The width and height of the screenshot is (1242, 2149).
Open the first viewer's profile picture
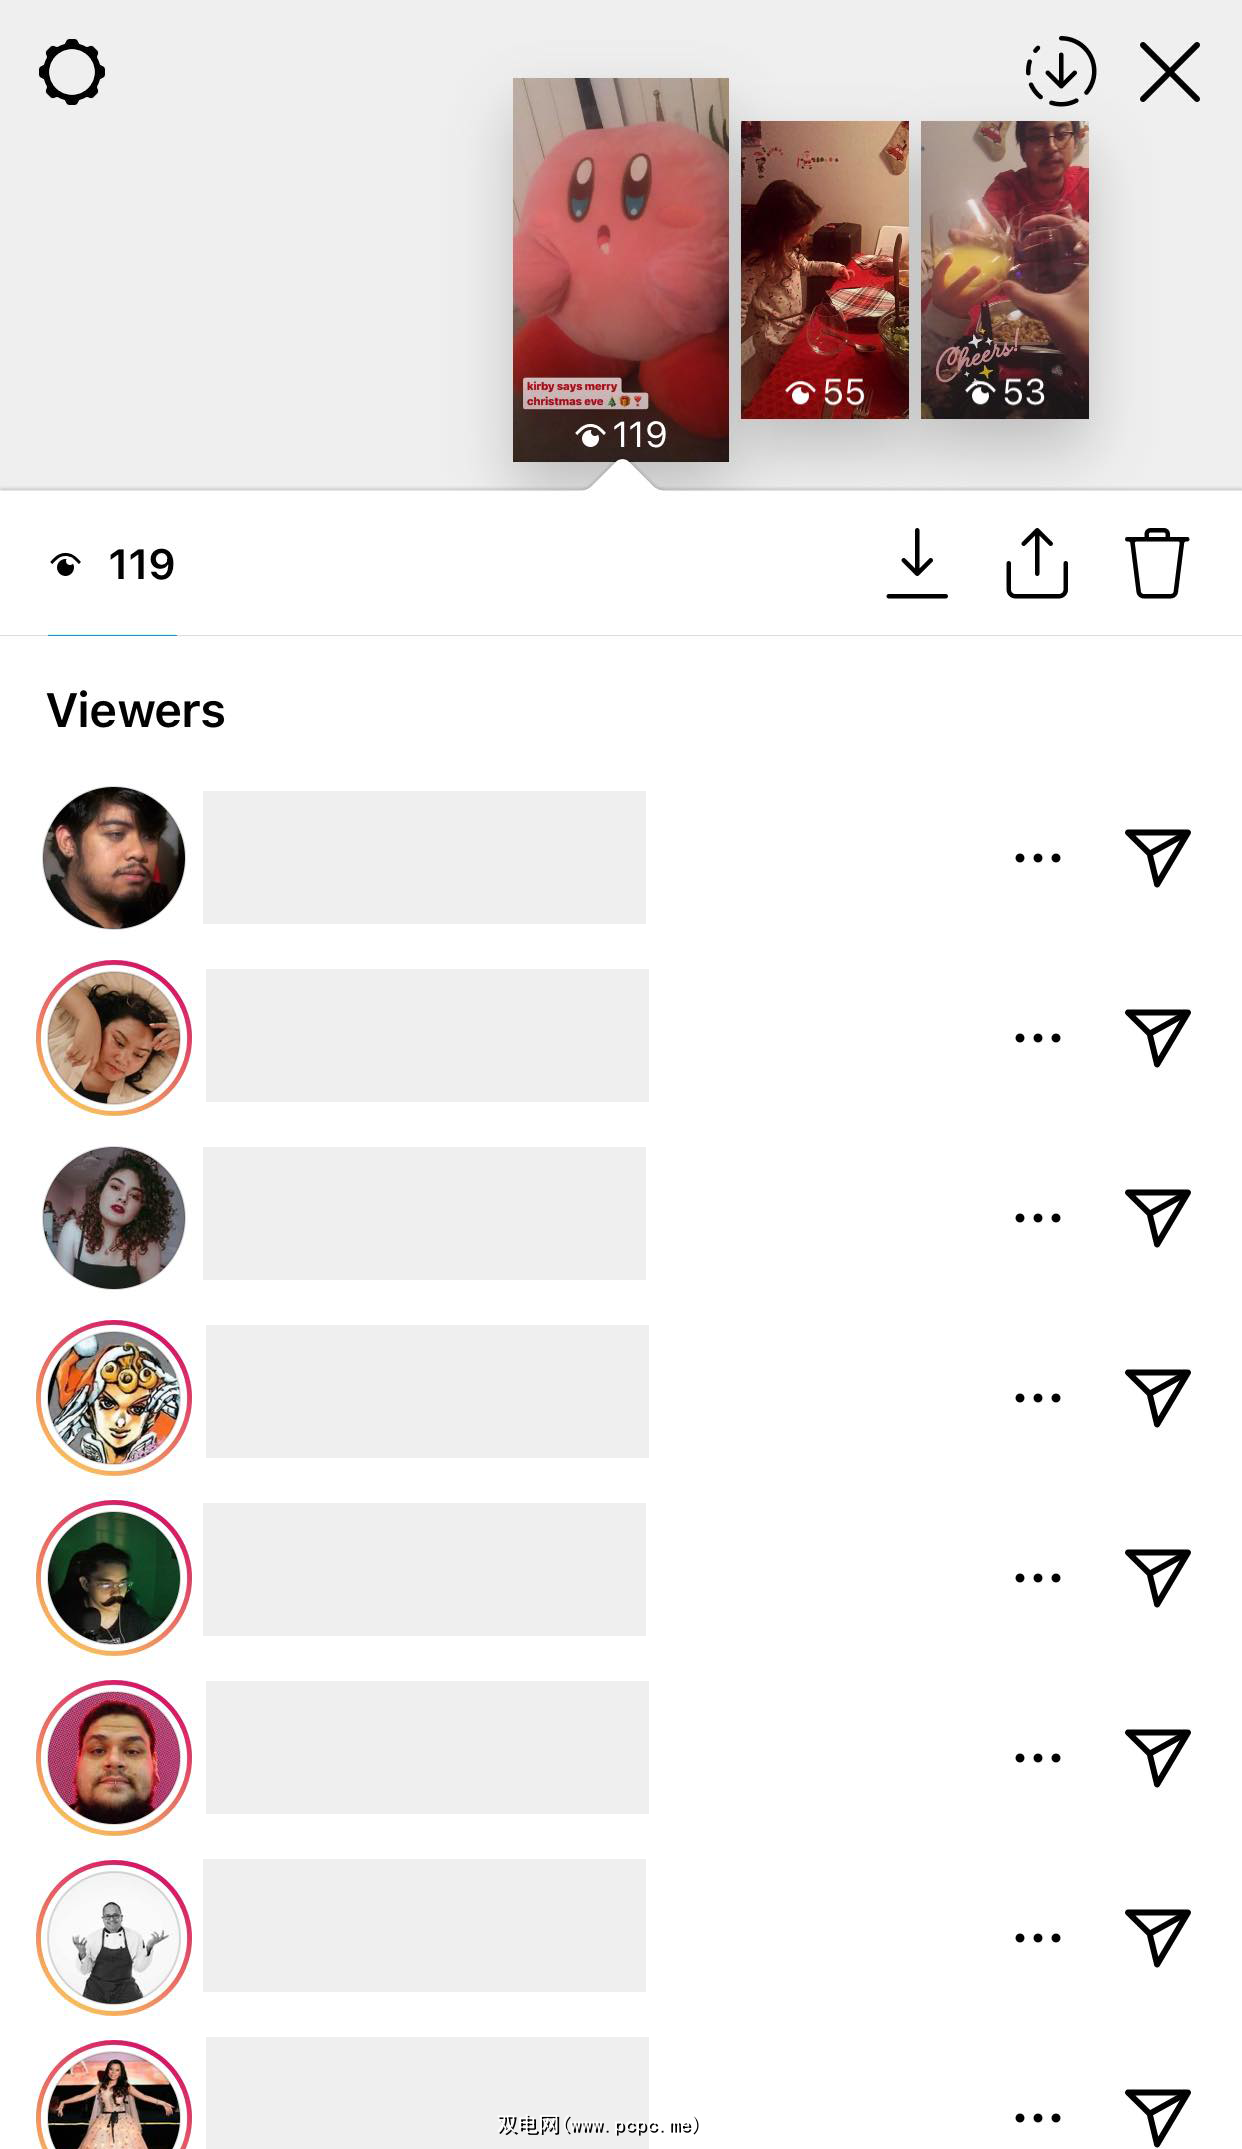click(x=114, y=858)
